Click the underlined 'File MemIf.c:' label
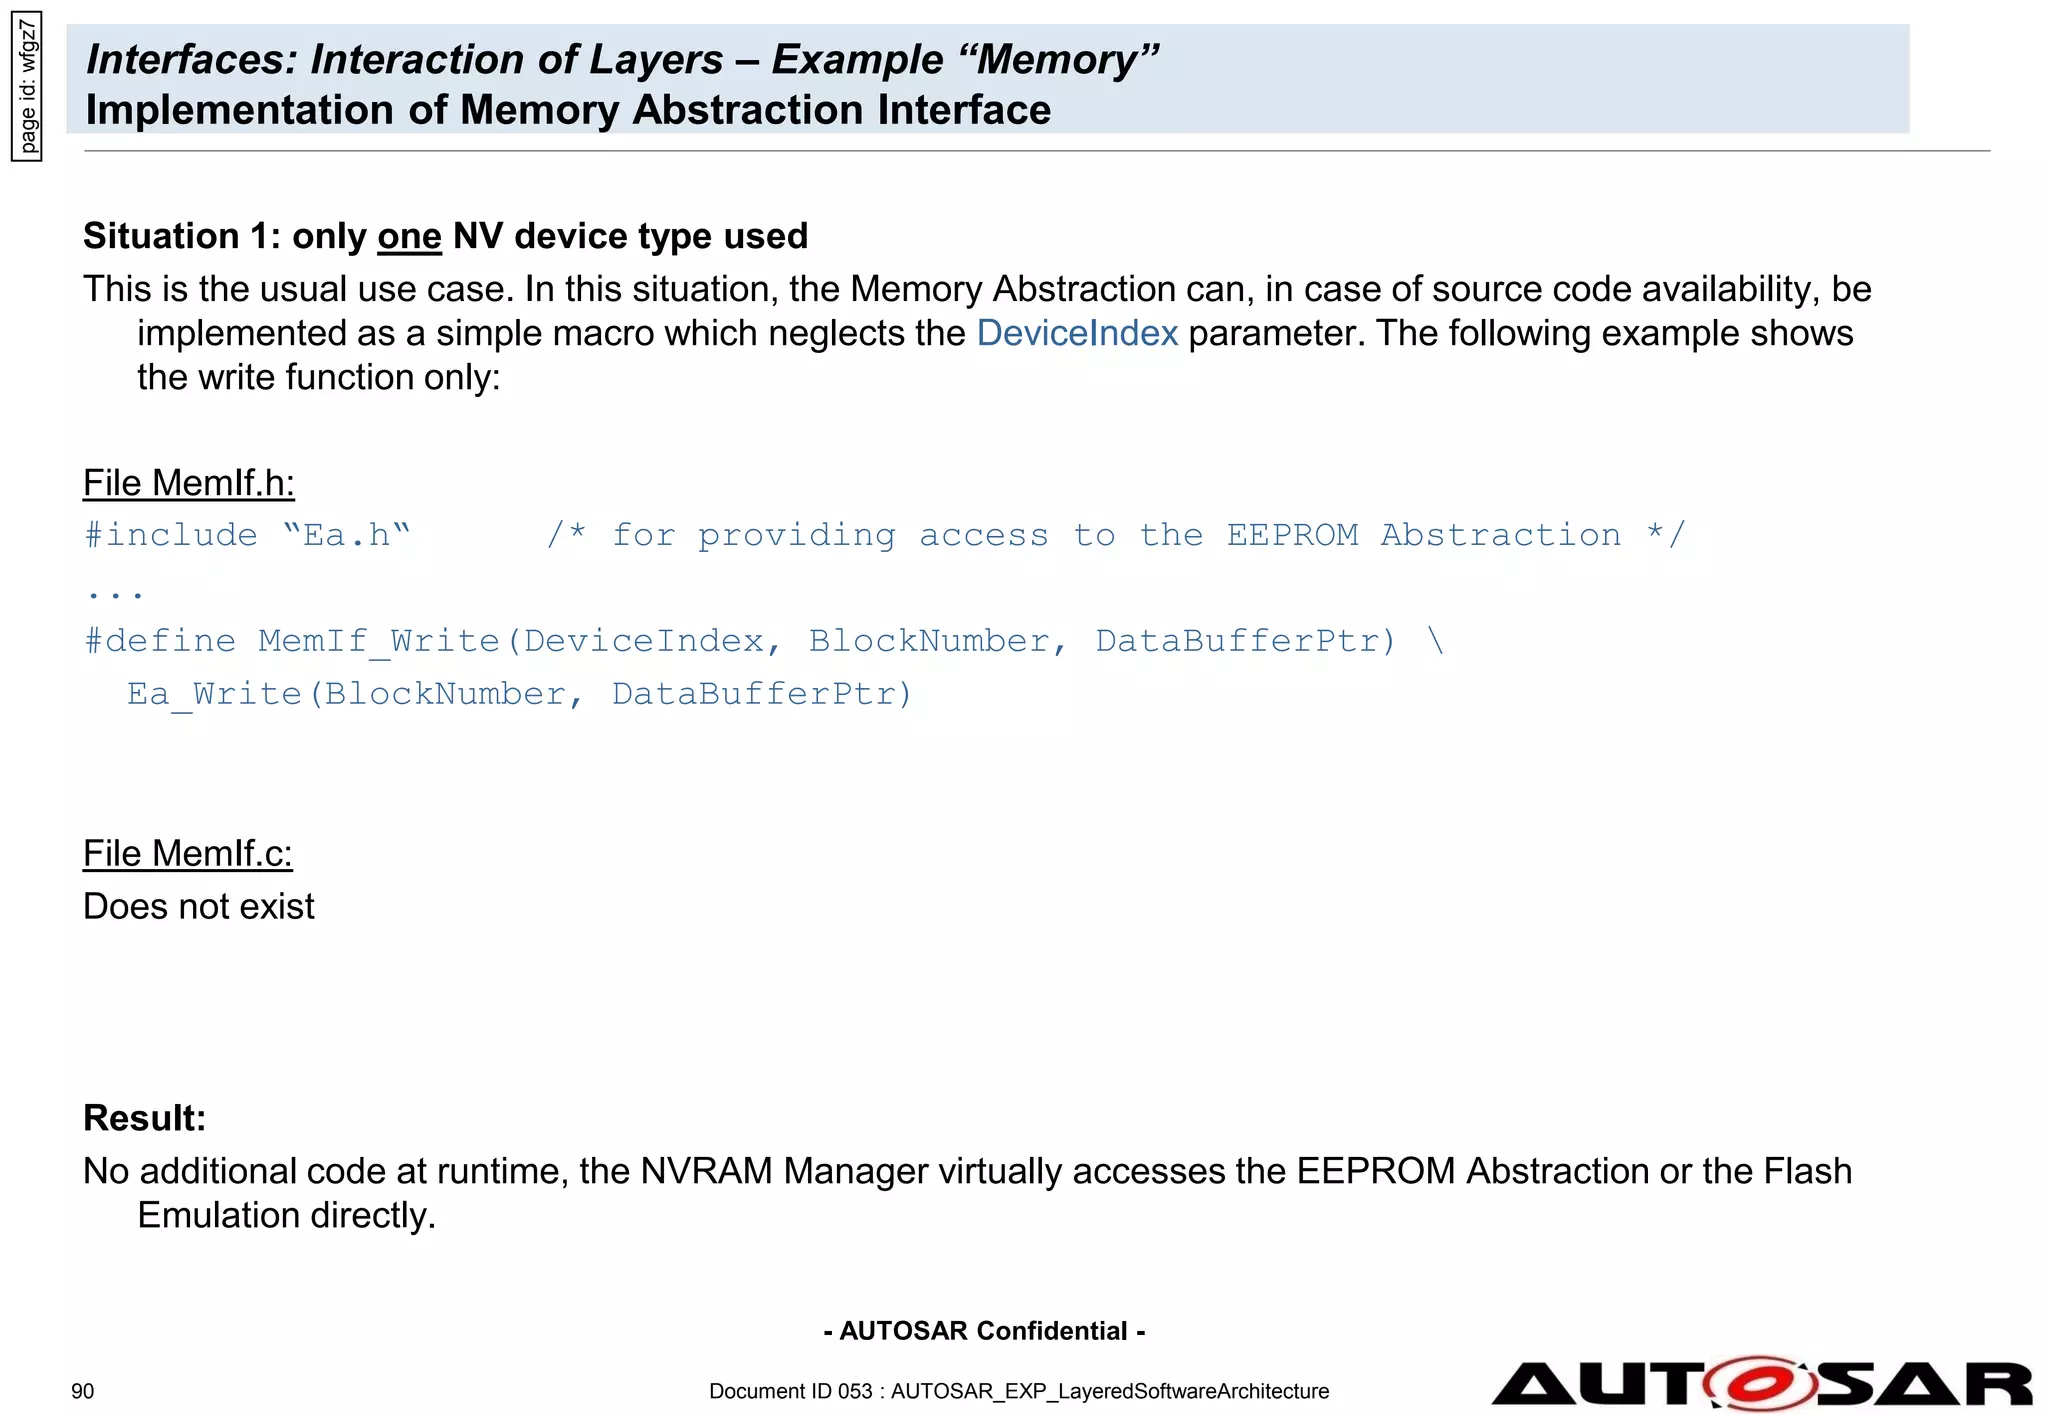This screenshot has width=2048, height=1418. point(188,854)
